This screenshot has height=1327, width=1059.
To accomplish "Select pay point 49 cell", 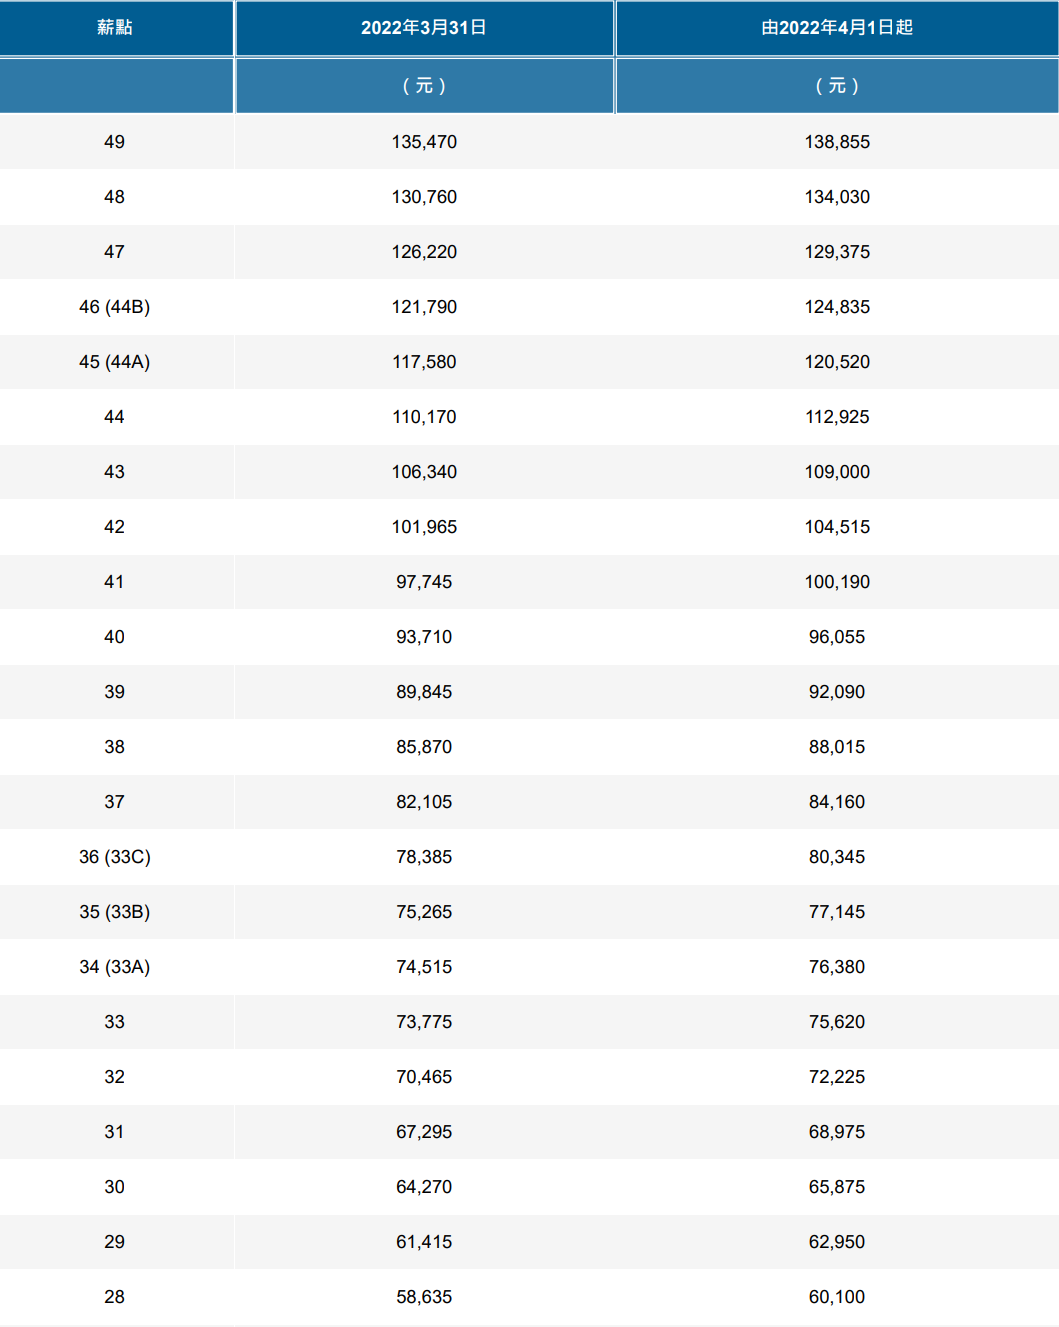I will coord(115,142).
